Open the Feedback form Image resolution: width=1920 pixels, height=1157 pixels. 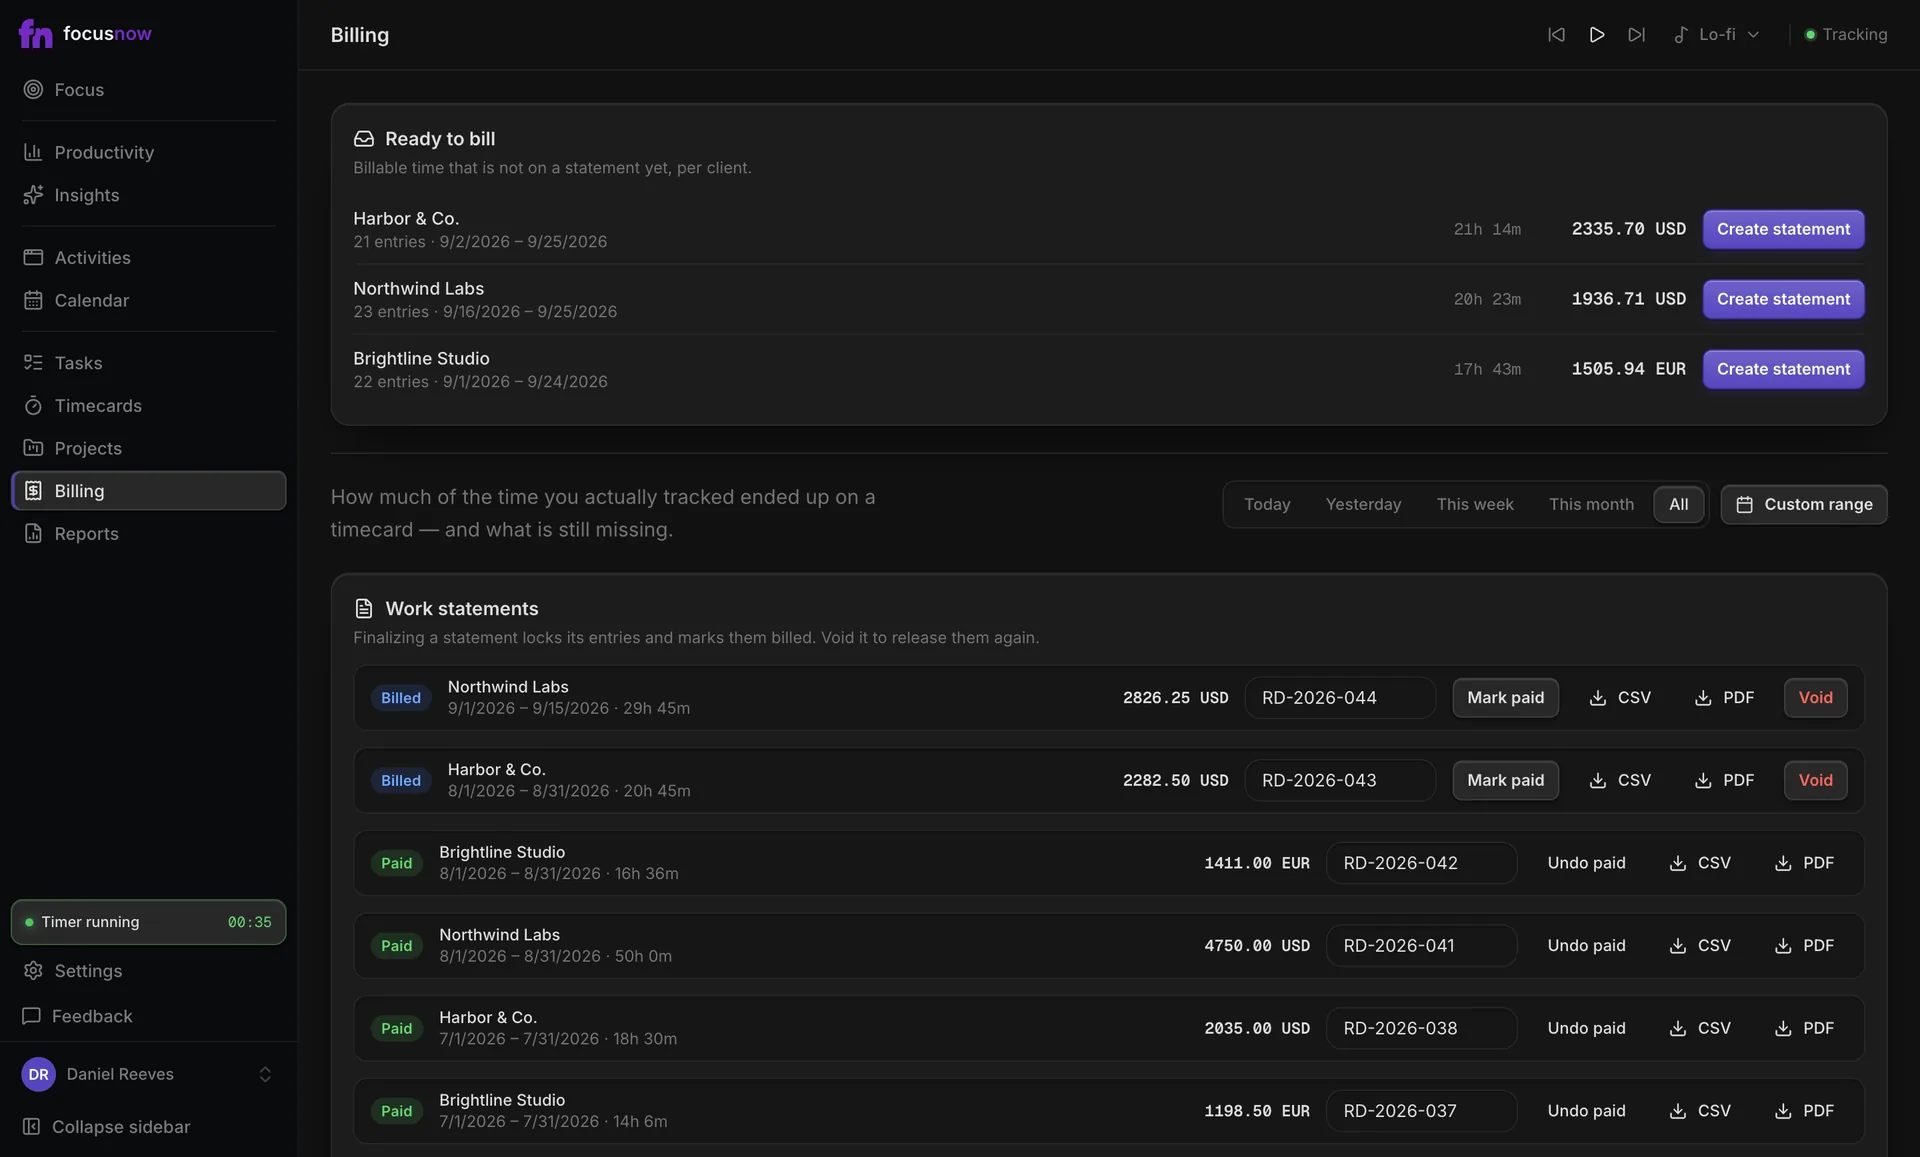click(148, 1015)
